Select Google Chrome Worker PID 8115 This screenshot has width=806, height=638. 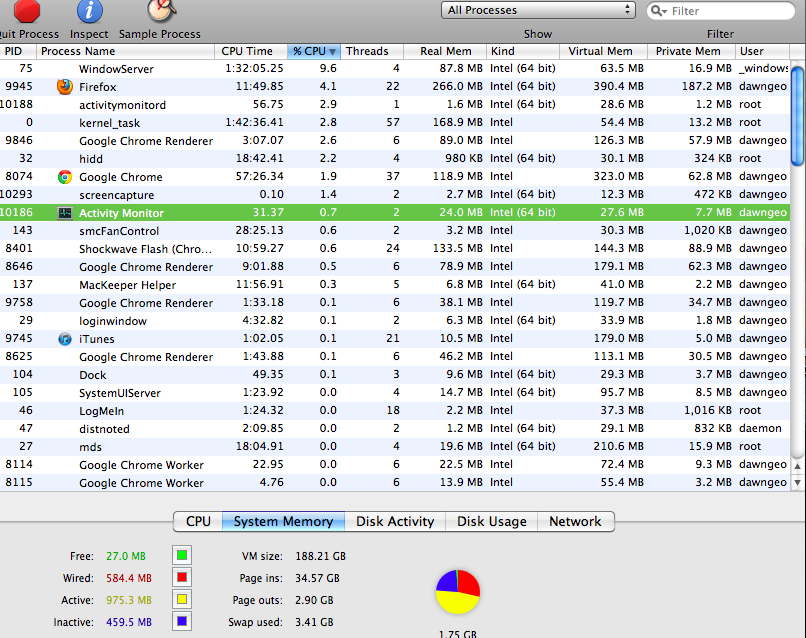pyautogui.click(x=395, y=482)
